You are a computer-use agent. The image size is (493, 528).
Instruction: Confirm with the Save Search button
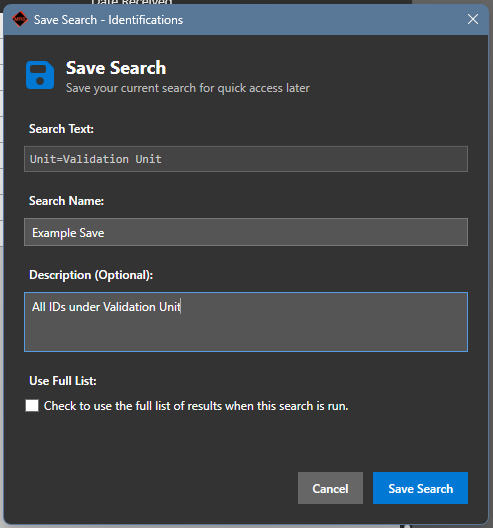(x=420, y=488)
